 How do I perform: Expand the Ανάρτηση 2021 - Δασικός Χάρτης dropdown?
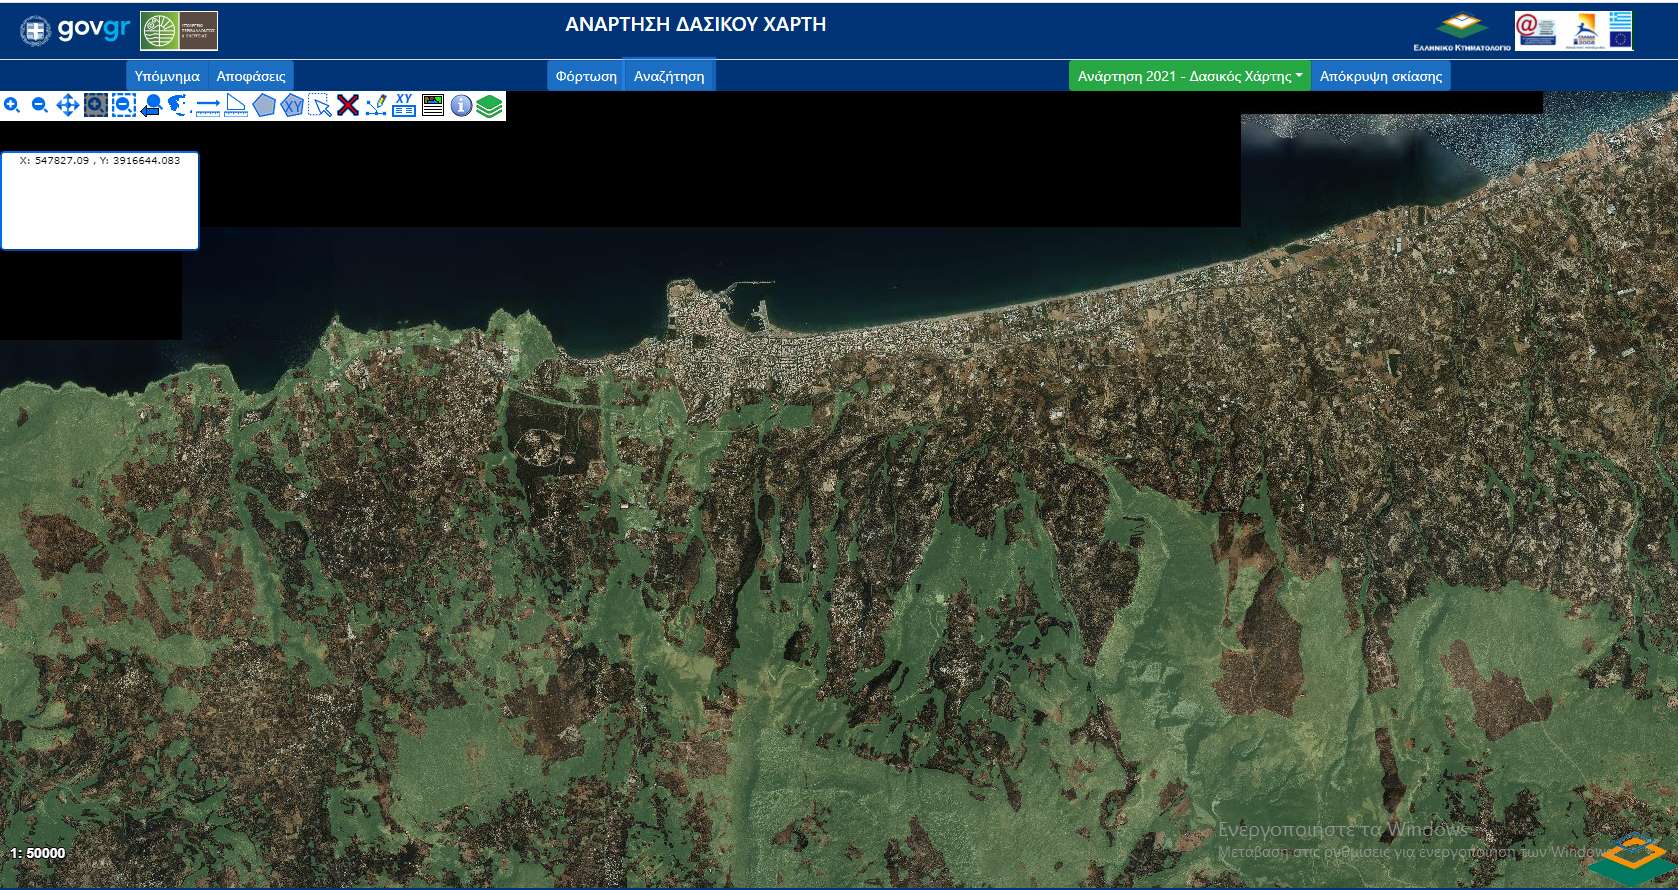(1189, 76)
